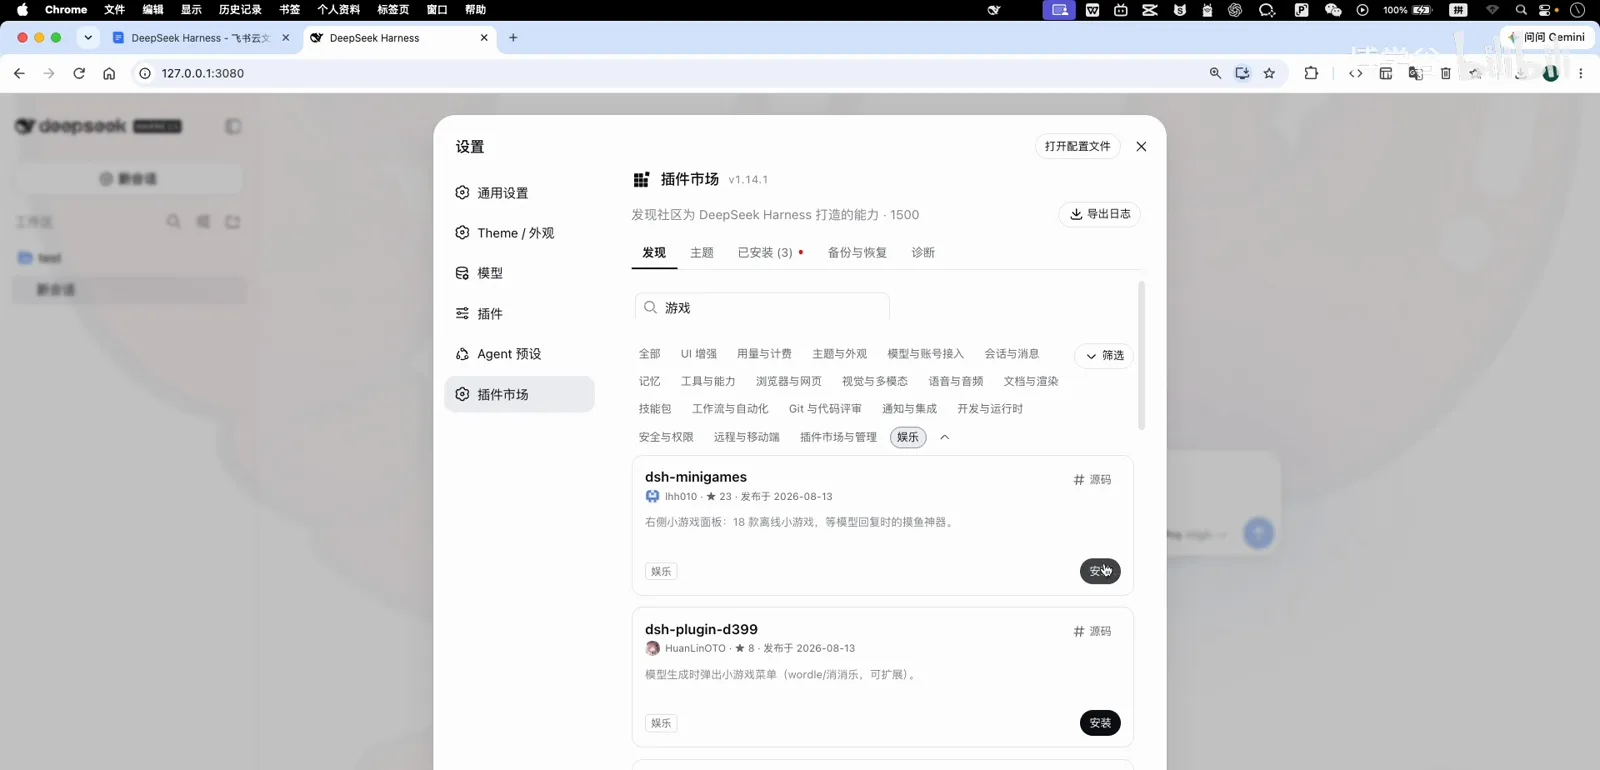Select the 全部 category filter
Image resolution: width=1600 pixels, height=770 pixels.
click(650, 354)
